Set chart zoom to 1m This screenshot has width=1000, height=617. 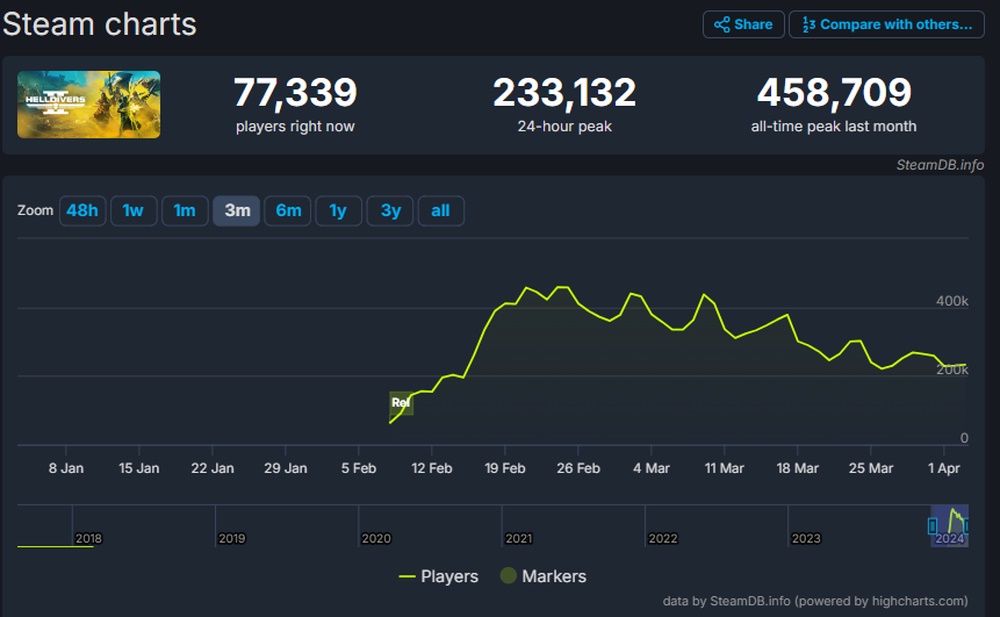pos(185,211)
